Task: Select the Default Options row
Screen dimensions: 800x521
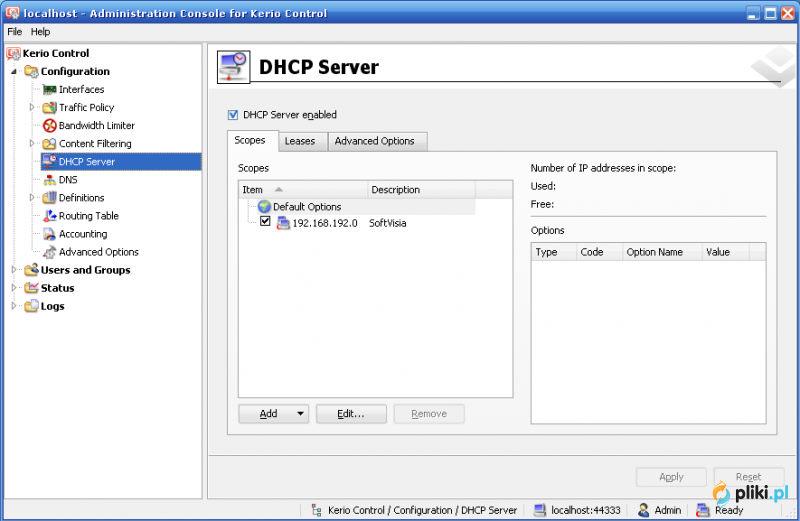Action: pyautogui.click(x=357, y=207)
